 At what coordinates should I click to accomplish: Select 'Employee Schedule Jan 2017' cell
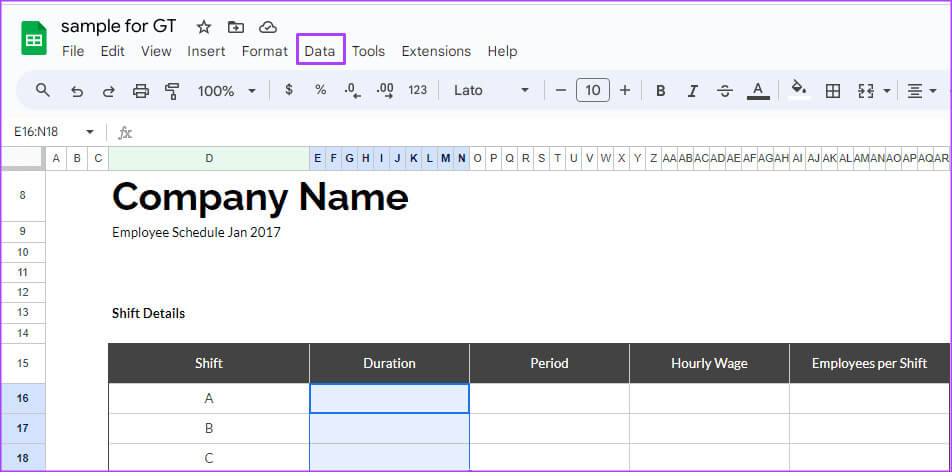coord(196,232)
